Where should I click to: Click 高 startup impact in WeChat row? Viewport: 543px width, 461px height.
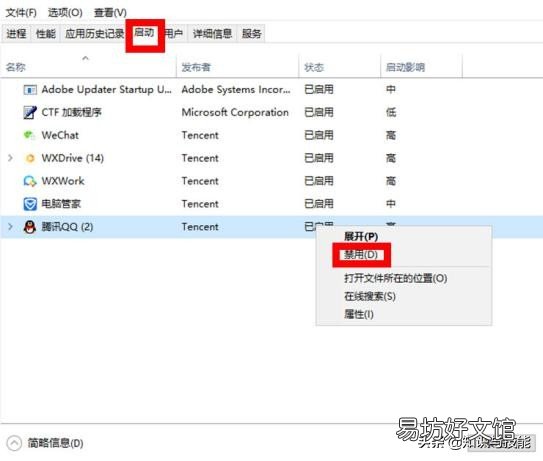pyautogui.click(x=391, y=135)
